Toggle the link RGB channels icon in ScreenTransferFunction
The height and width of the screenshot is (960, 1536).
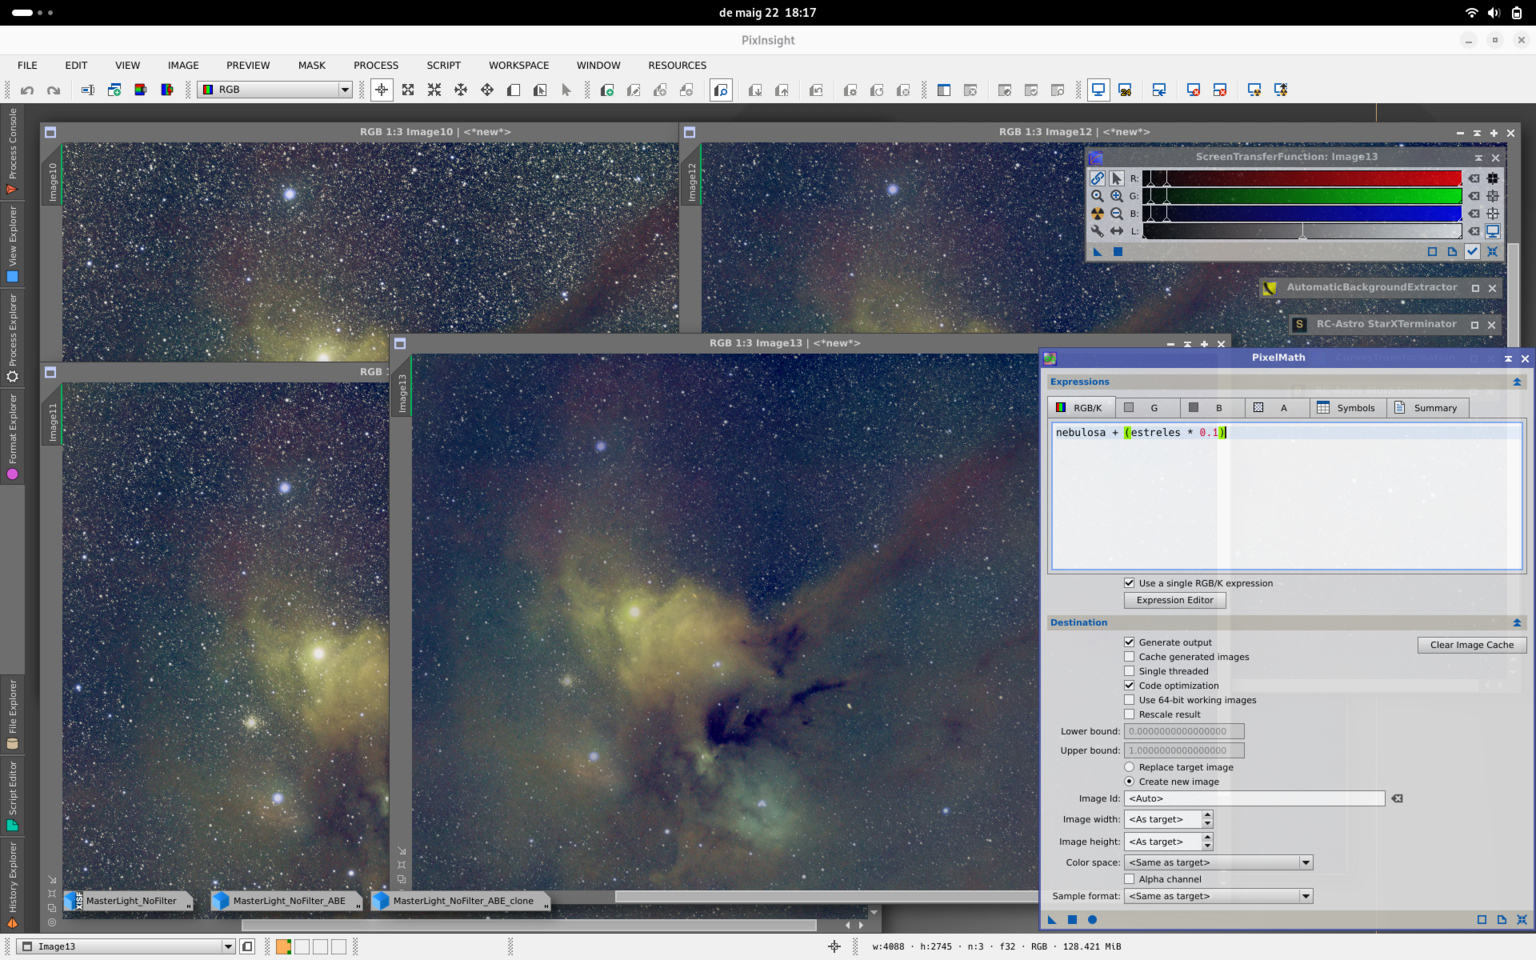[x=1097, y=178]
